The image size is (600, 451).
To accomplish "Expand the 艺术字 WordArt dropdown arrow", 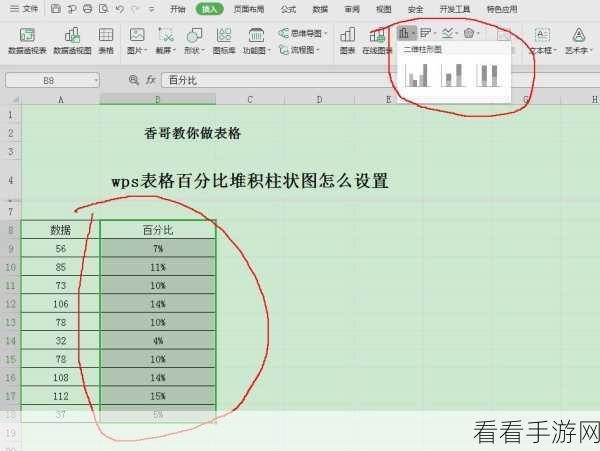I will 591,50.
